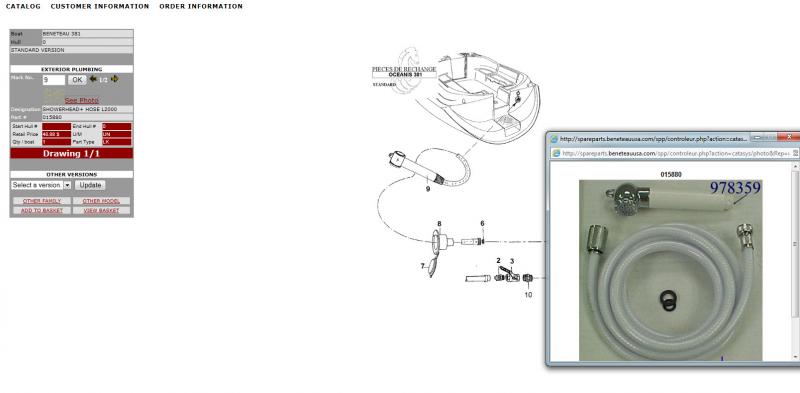Click the Mark No. input field
Viewport: 800px width, 393px height.
[x=54, y=80]
